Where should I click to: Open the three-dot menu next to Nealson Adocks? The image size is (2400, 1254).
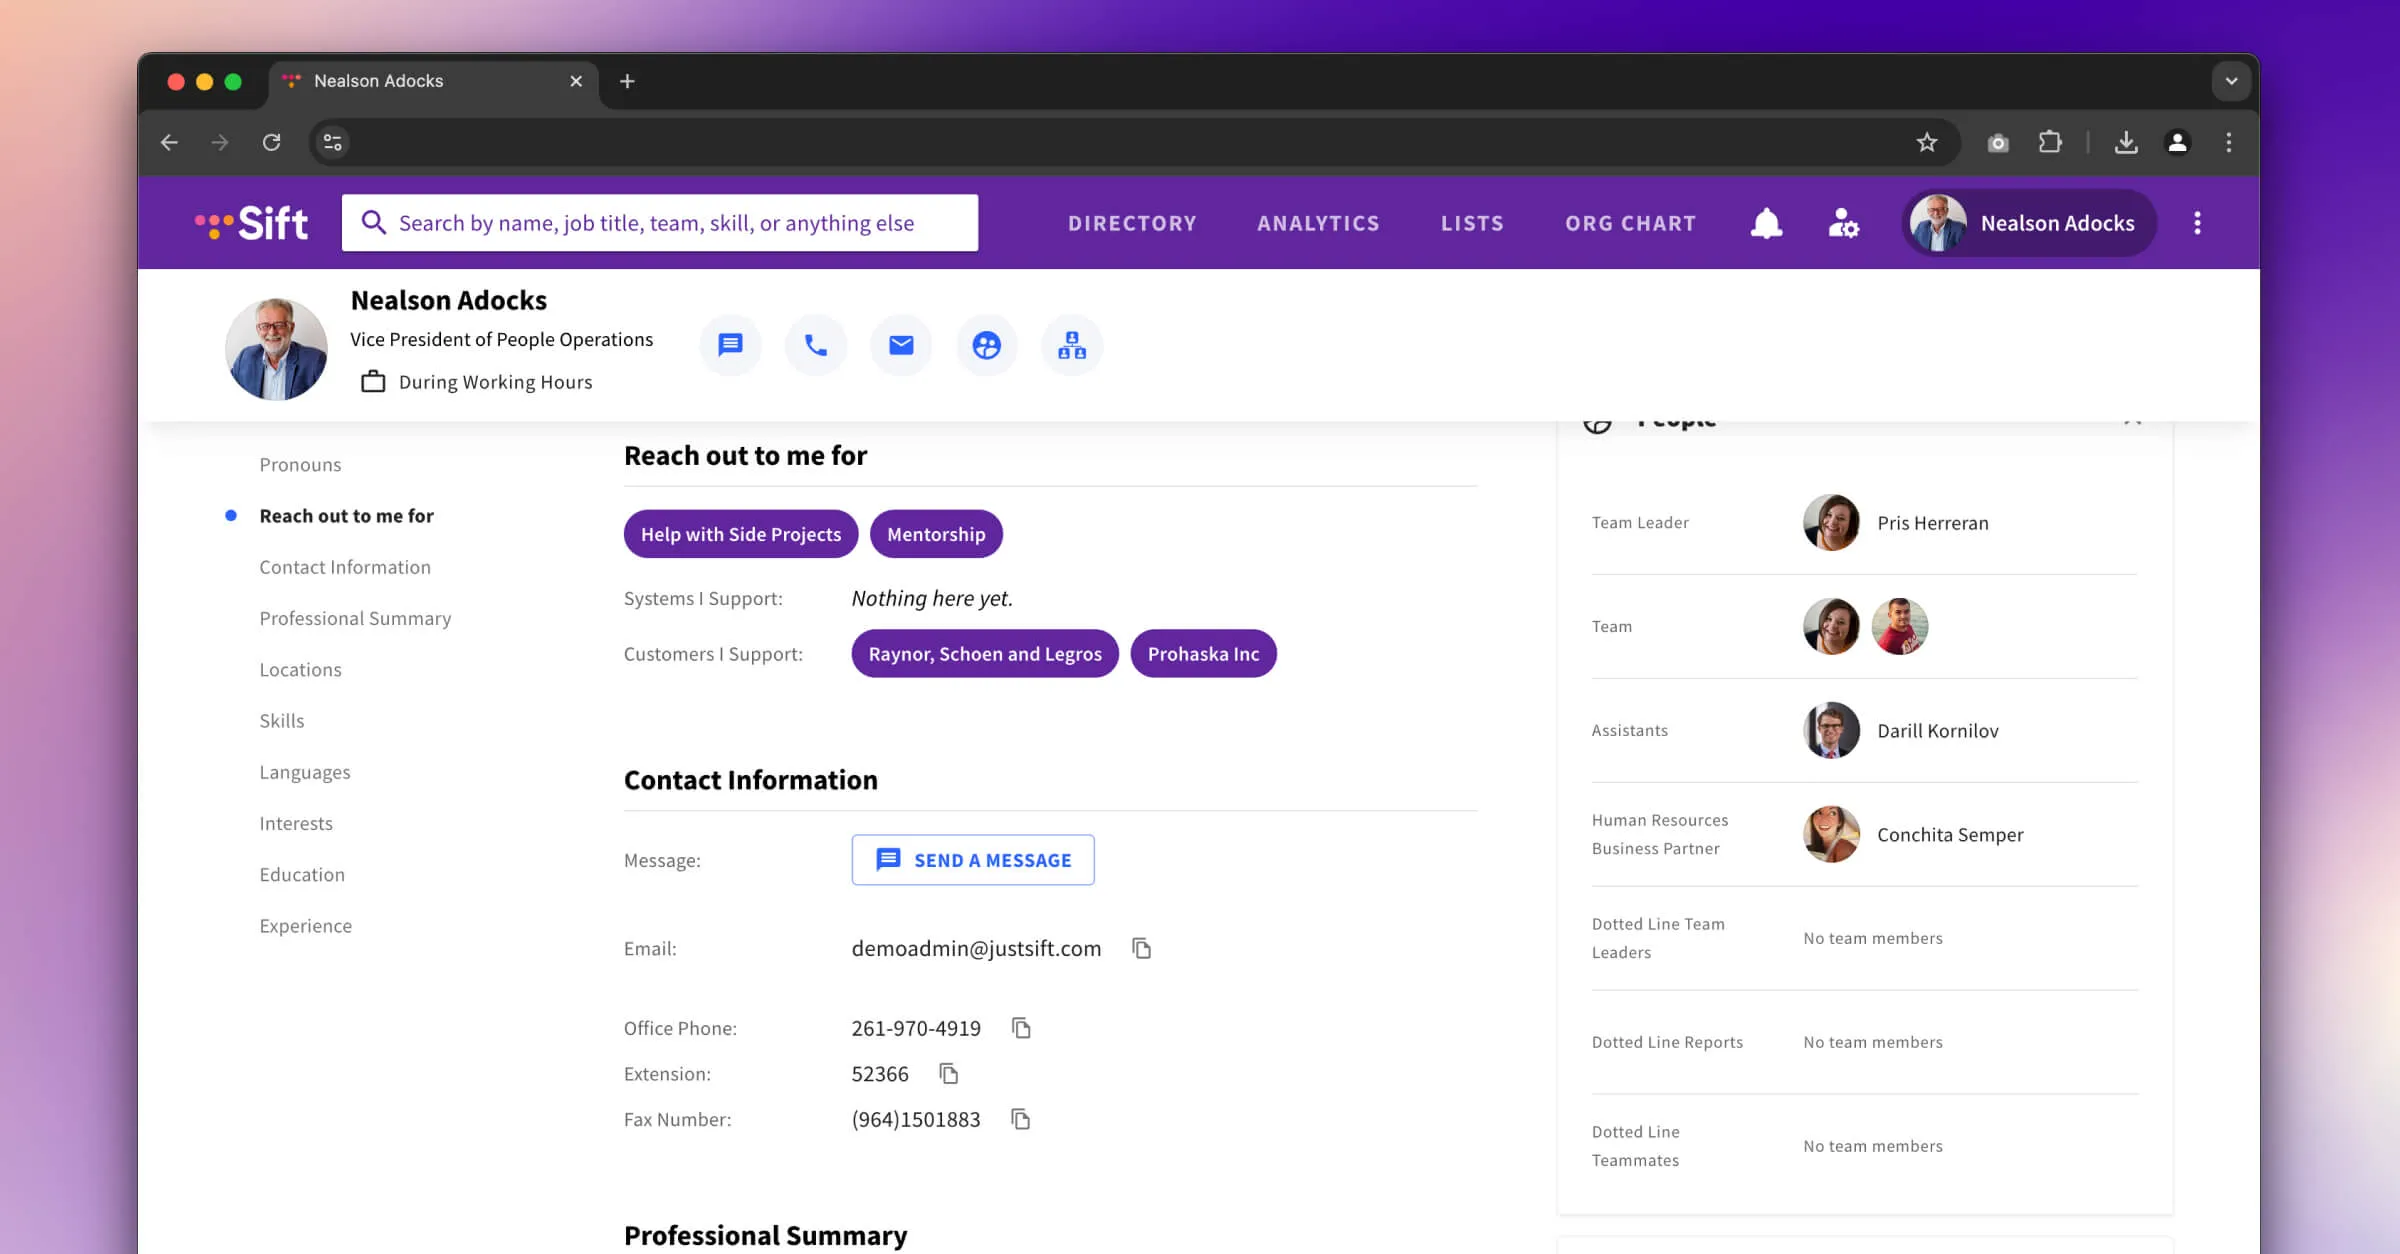click(x=2197, y=223)
